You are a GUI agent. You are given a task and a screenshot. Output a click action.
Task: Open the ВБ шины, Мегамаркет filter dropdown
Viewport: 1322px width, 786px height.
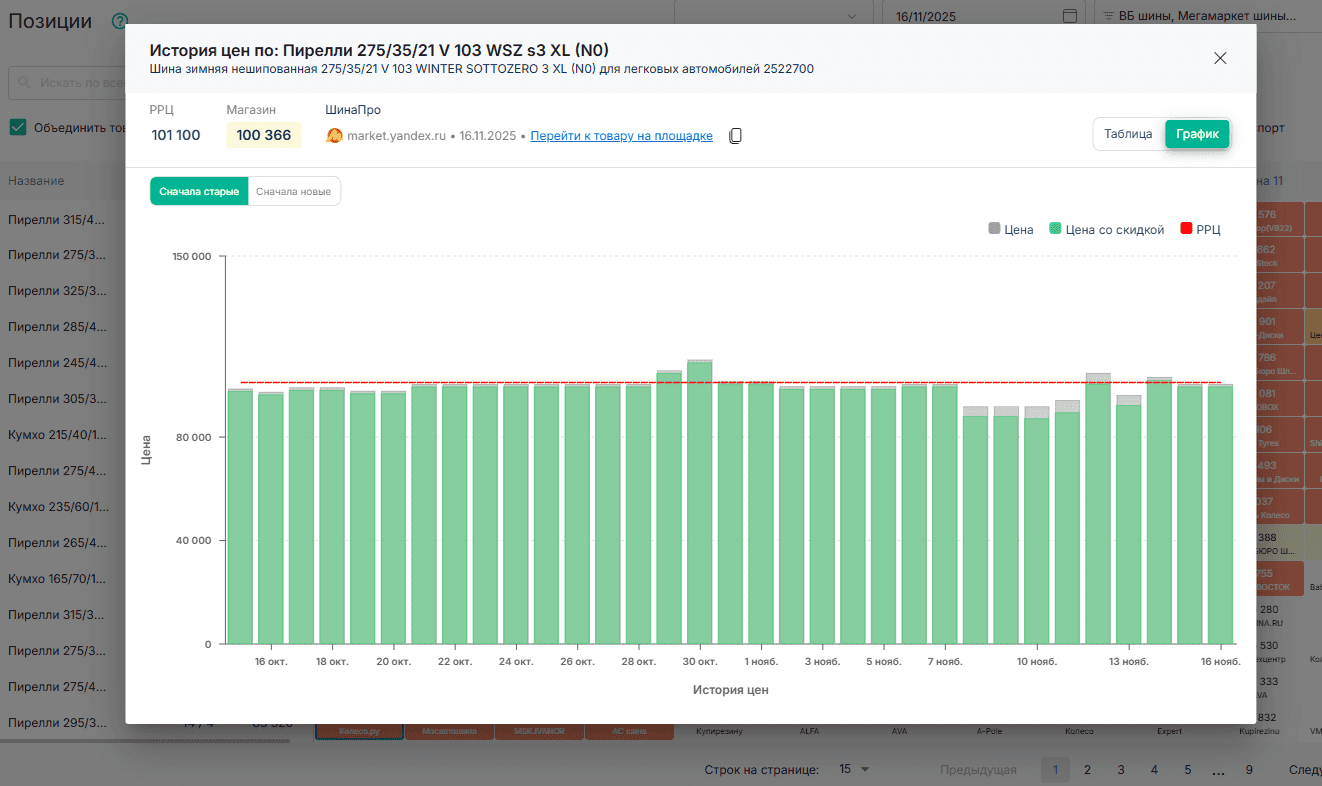click(1210, 16)
